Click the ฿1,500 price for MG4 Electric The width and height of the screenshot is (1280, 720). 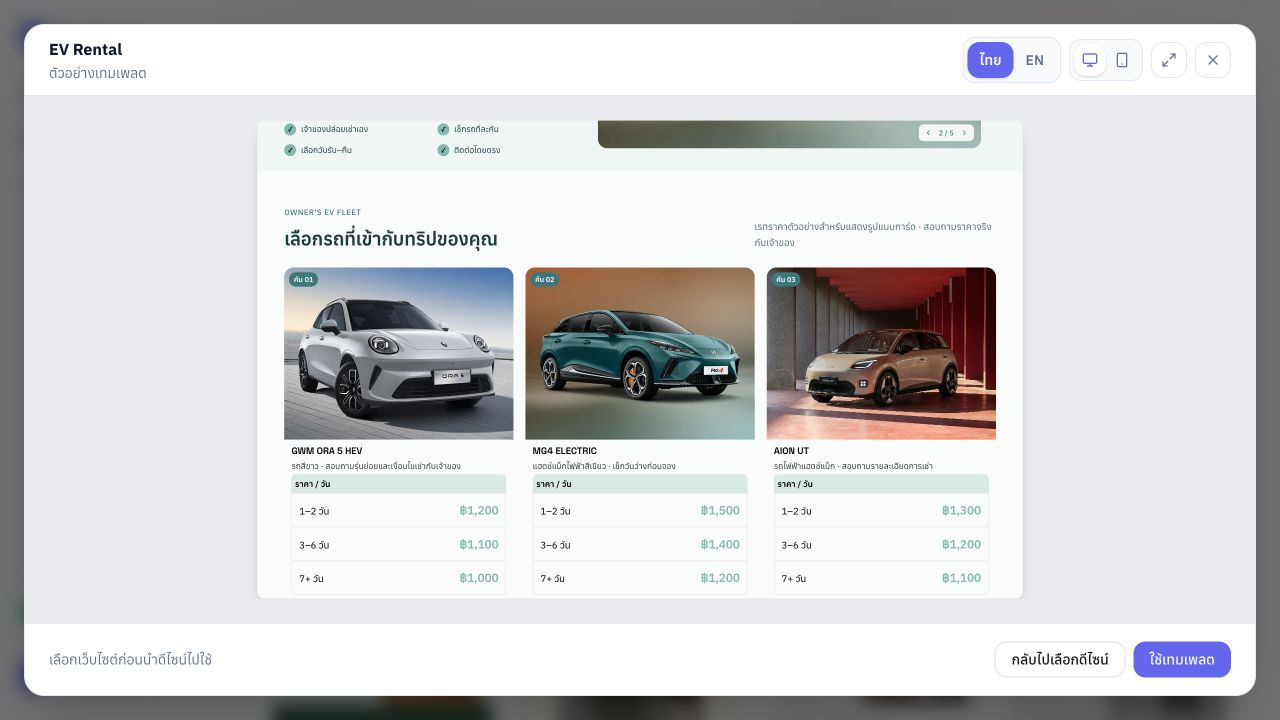tap(720, 511)
